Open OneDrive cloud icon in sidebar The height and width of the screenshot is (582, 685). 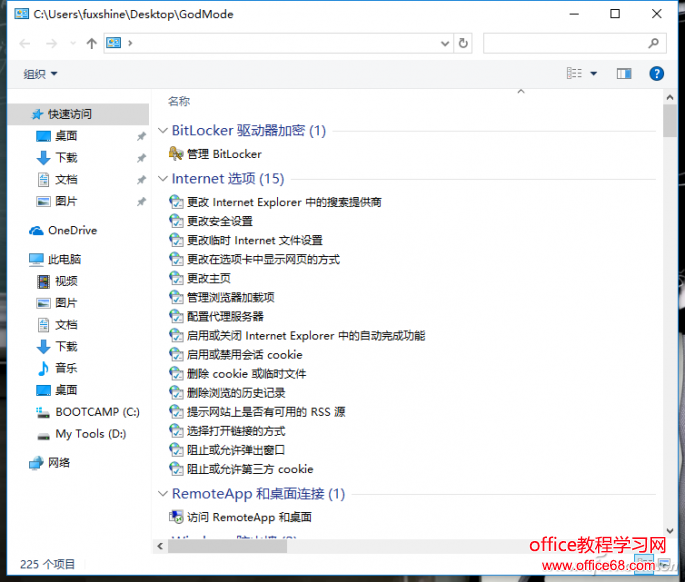[x=37, y=230]
